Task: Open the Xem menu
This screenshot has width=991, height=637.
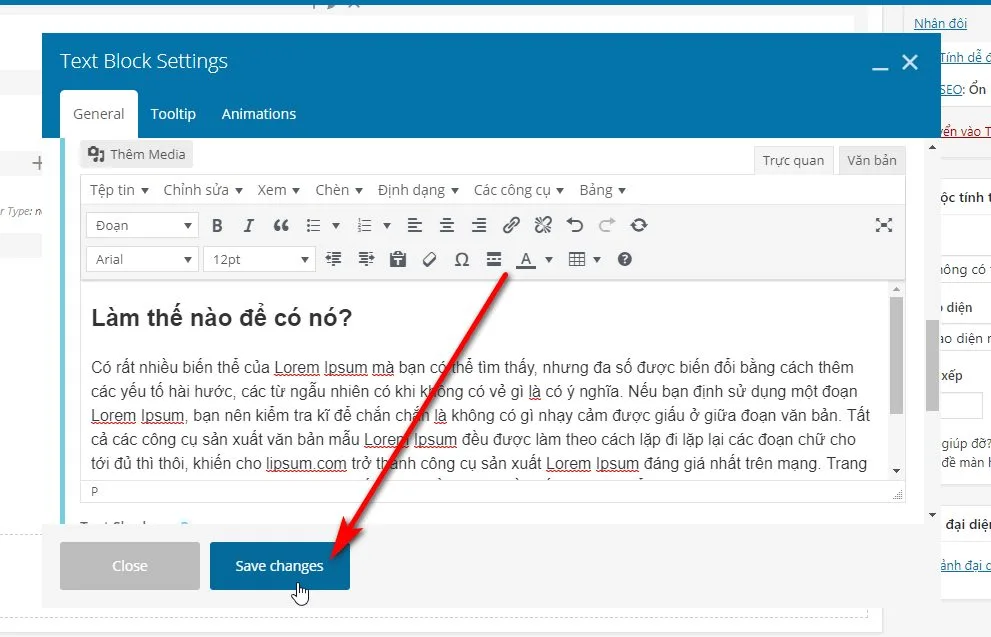Action: coord(278,190)
